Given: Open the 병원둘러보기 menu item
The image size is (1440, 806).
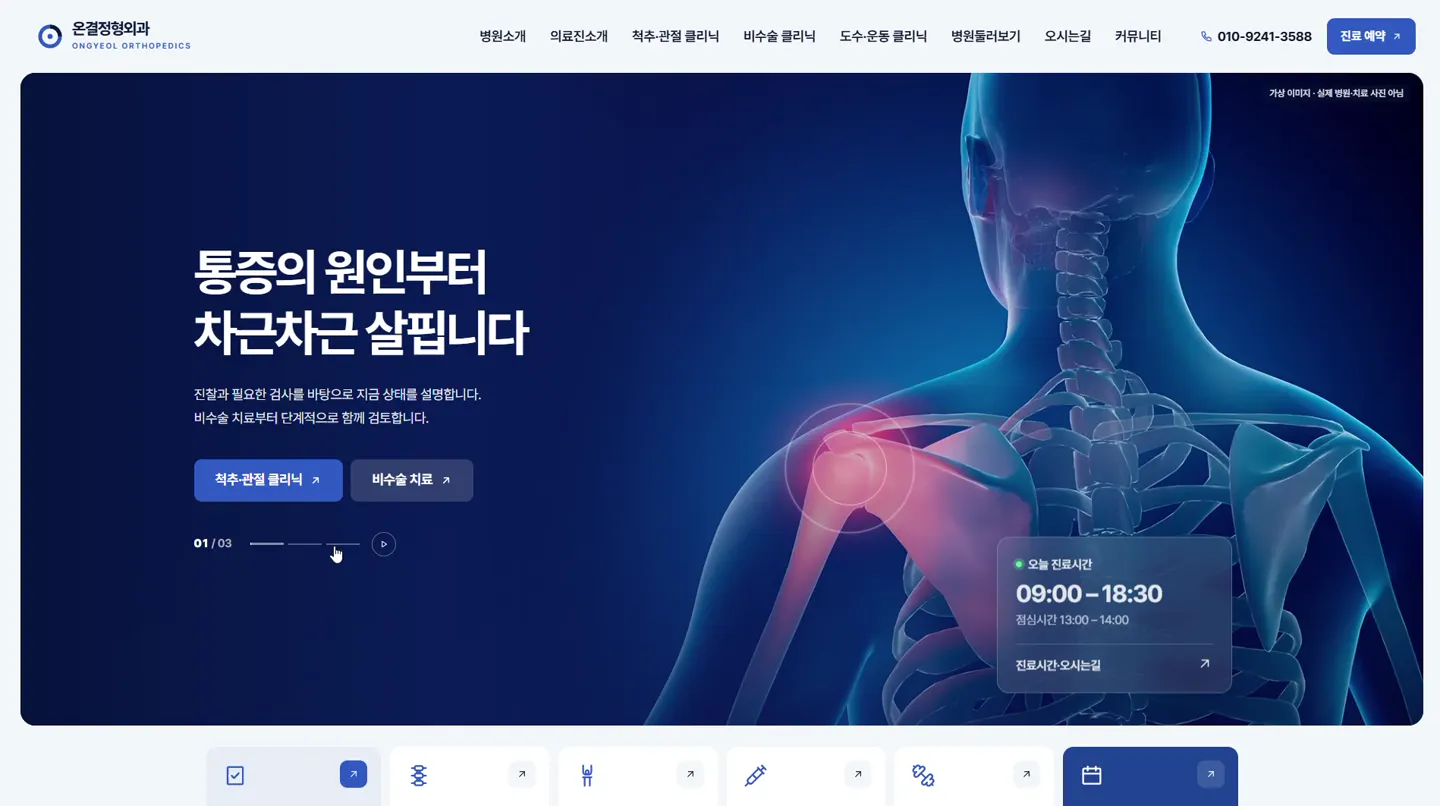Looking at the screenshot, I should [x=986, y=36].
